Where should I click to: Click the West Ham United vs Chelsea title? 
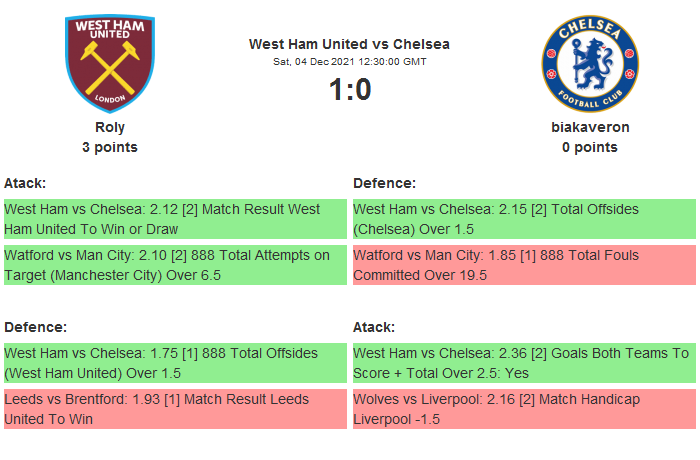pyautogui.click(x=349, y=44)
